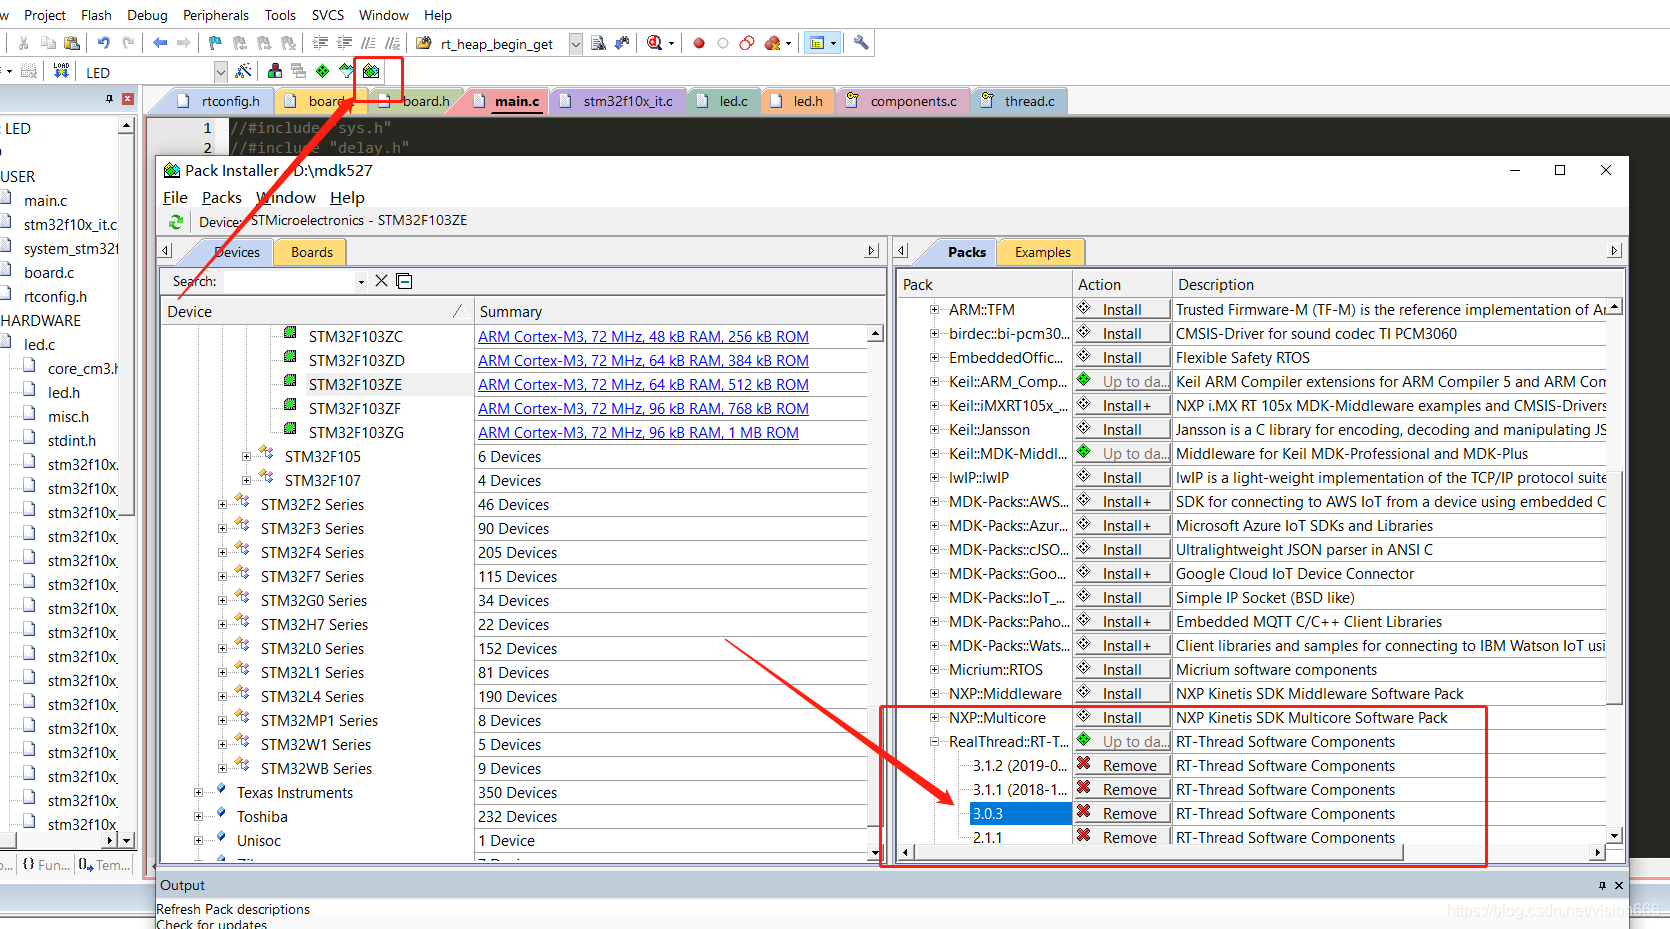Switch to Examples tab
The width and height of the screenshot is (1670, 929).
pos(1042,252)
